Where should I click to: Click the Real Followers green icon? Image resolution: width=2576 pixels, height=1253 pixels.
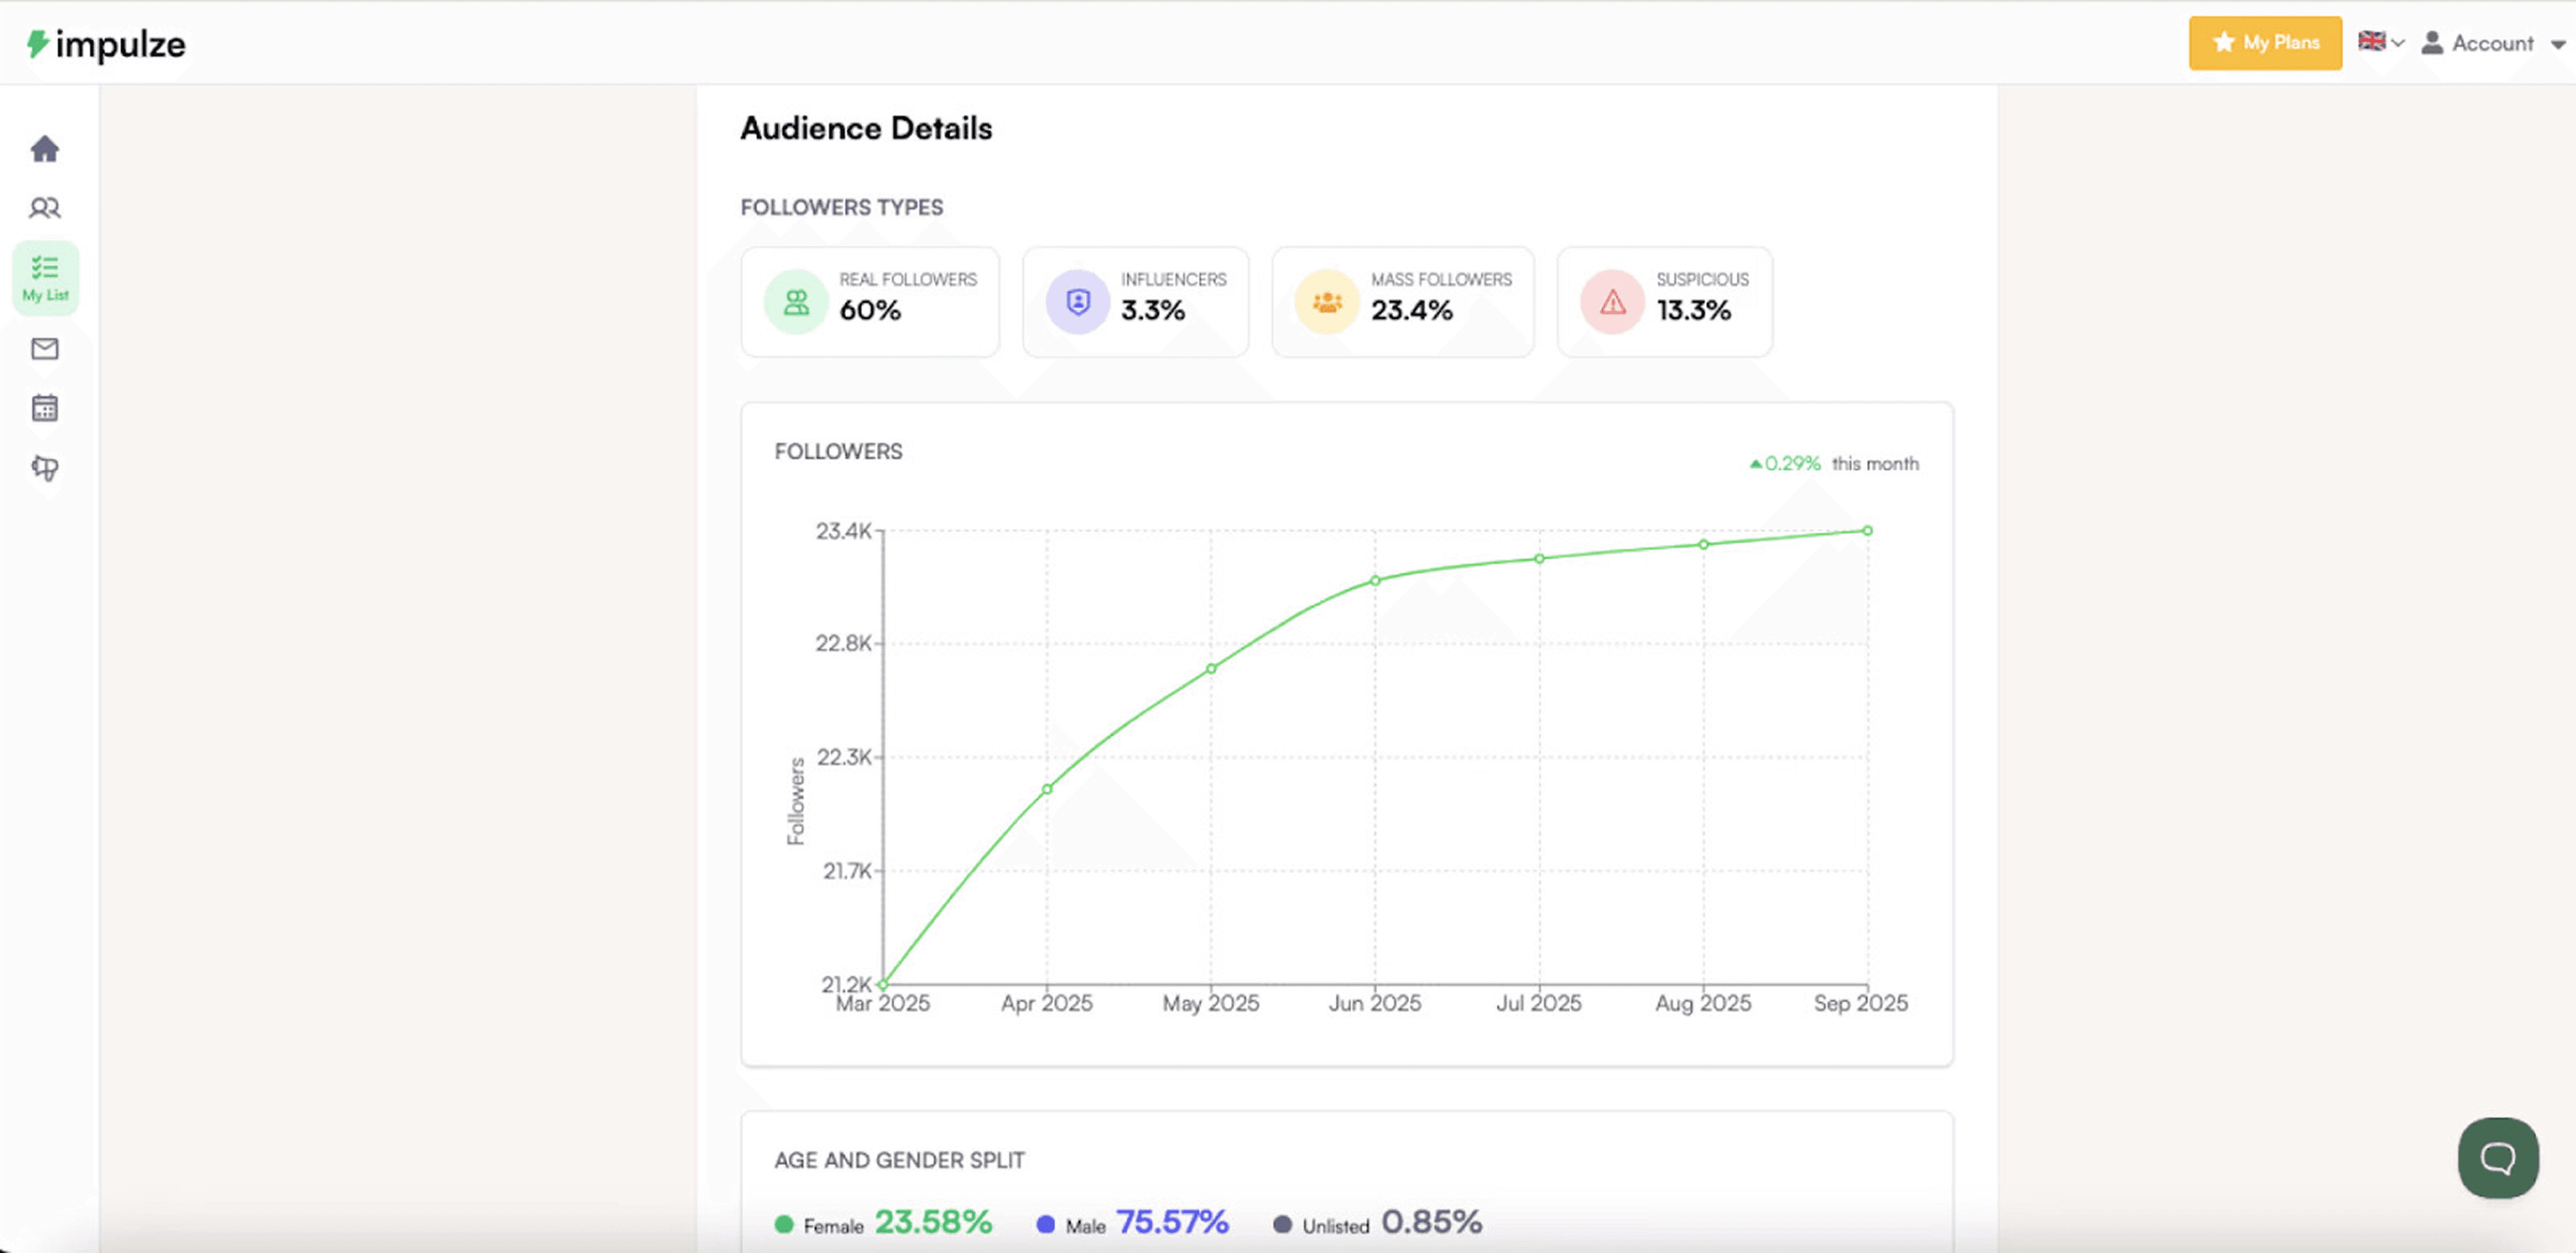pyautogui.click(x=796, y=302)
